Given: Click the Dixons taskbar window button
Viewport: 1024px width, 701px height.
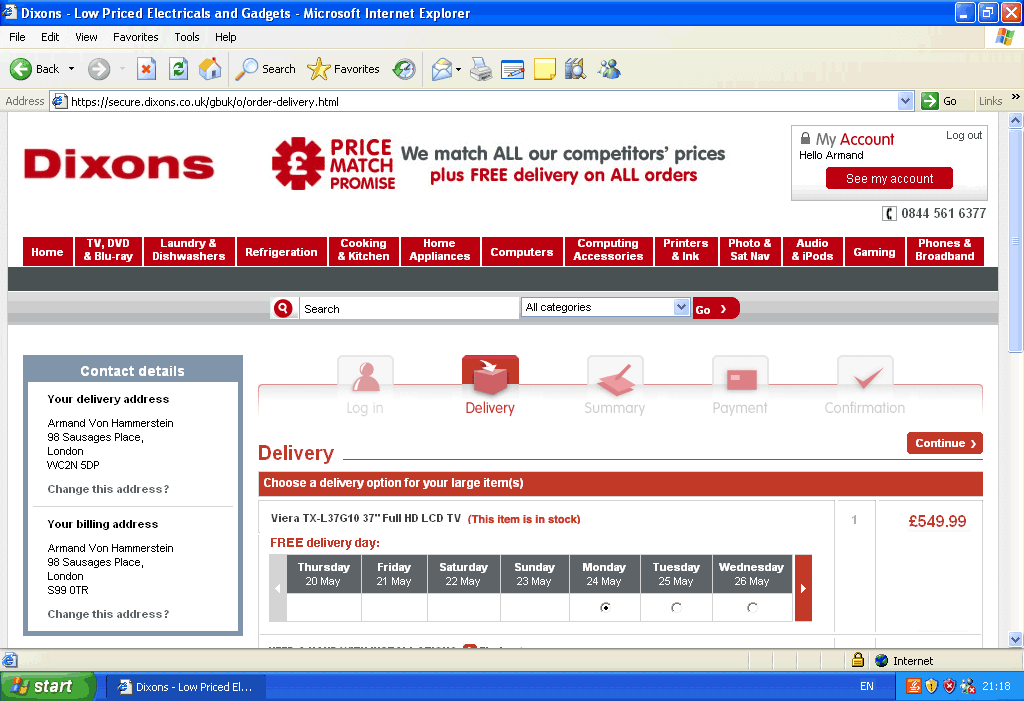Looking at the screenshot, I should point(185,687).
